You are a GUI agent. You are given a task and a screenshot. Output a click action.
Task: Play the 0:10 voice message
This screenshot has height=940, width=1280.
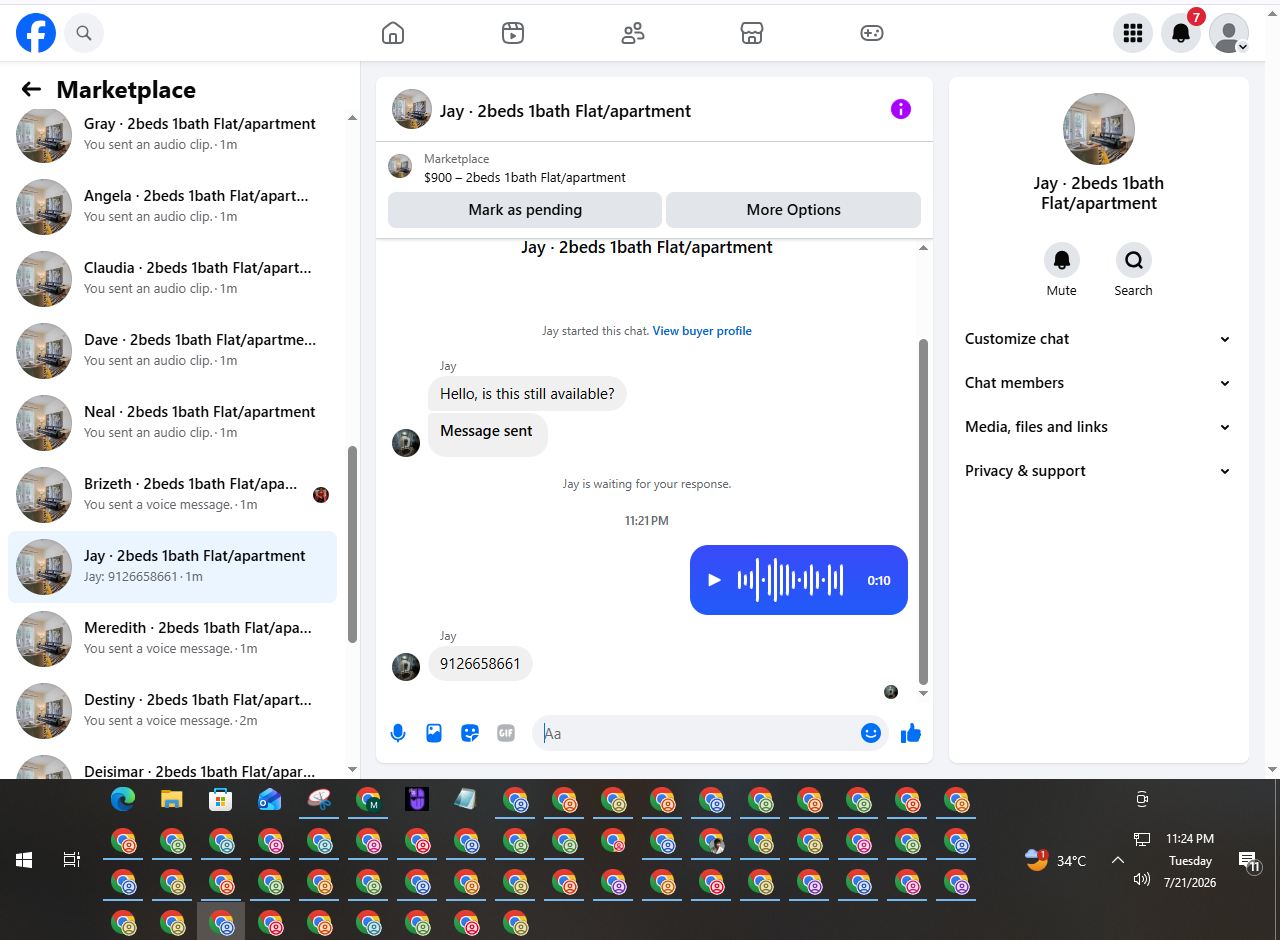[x=714, y=580]
